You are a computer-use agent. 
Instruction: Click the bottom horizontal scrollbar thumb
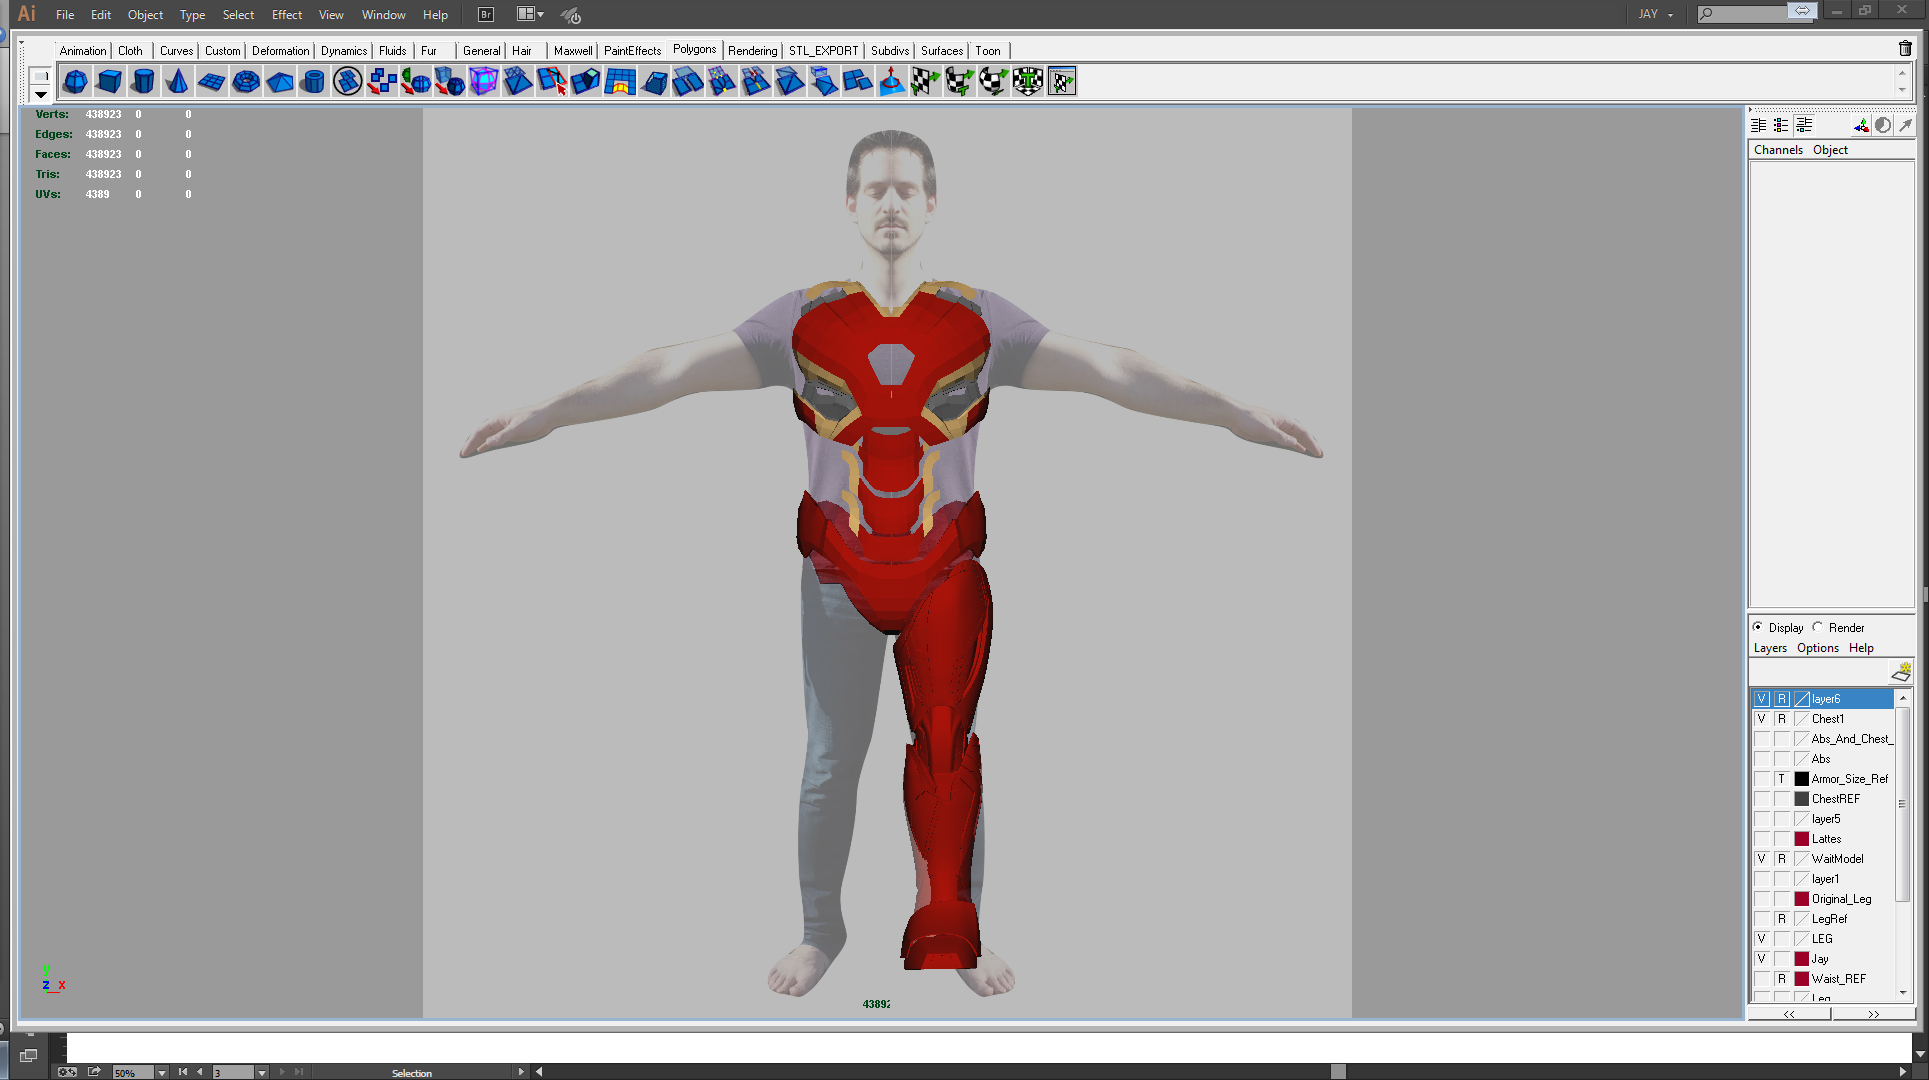1338,1072
